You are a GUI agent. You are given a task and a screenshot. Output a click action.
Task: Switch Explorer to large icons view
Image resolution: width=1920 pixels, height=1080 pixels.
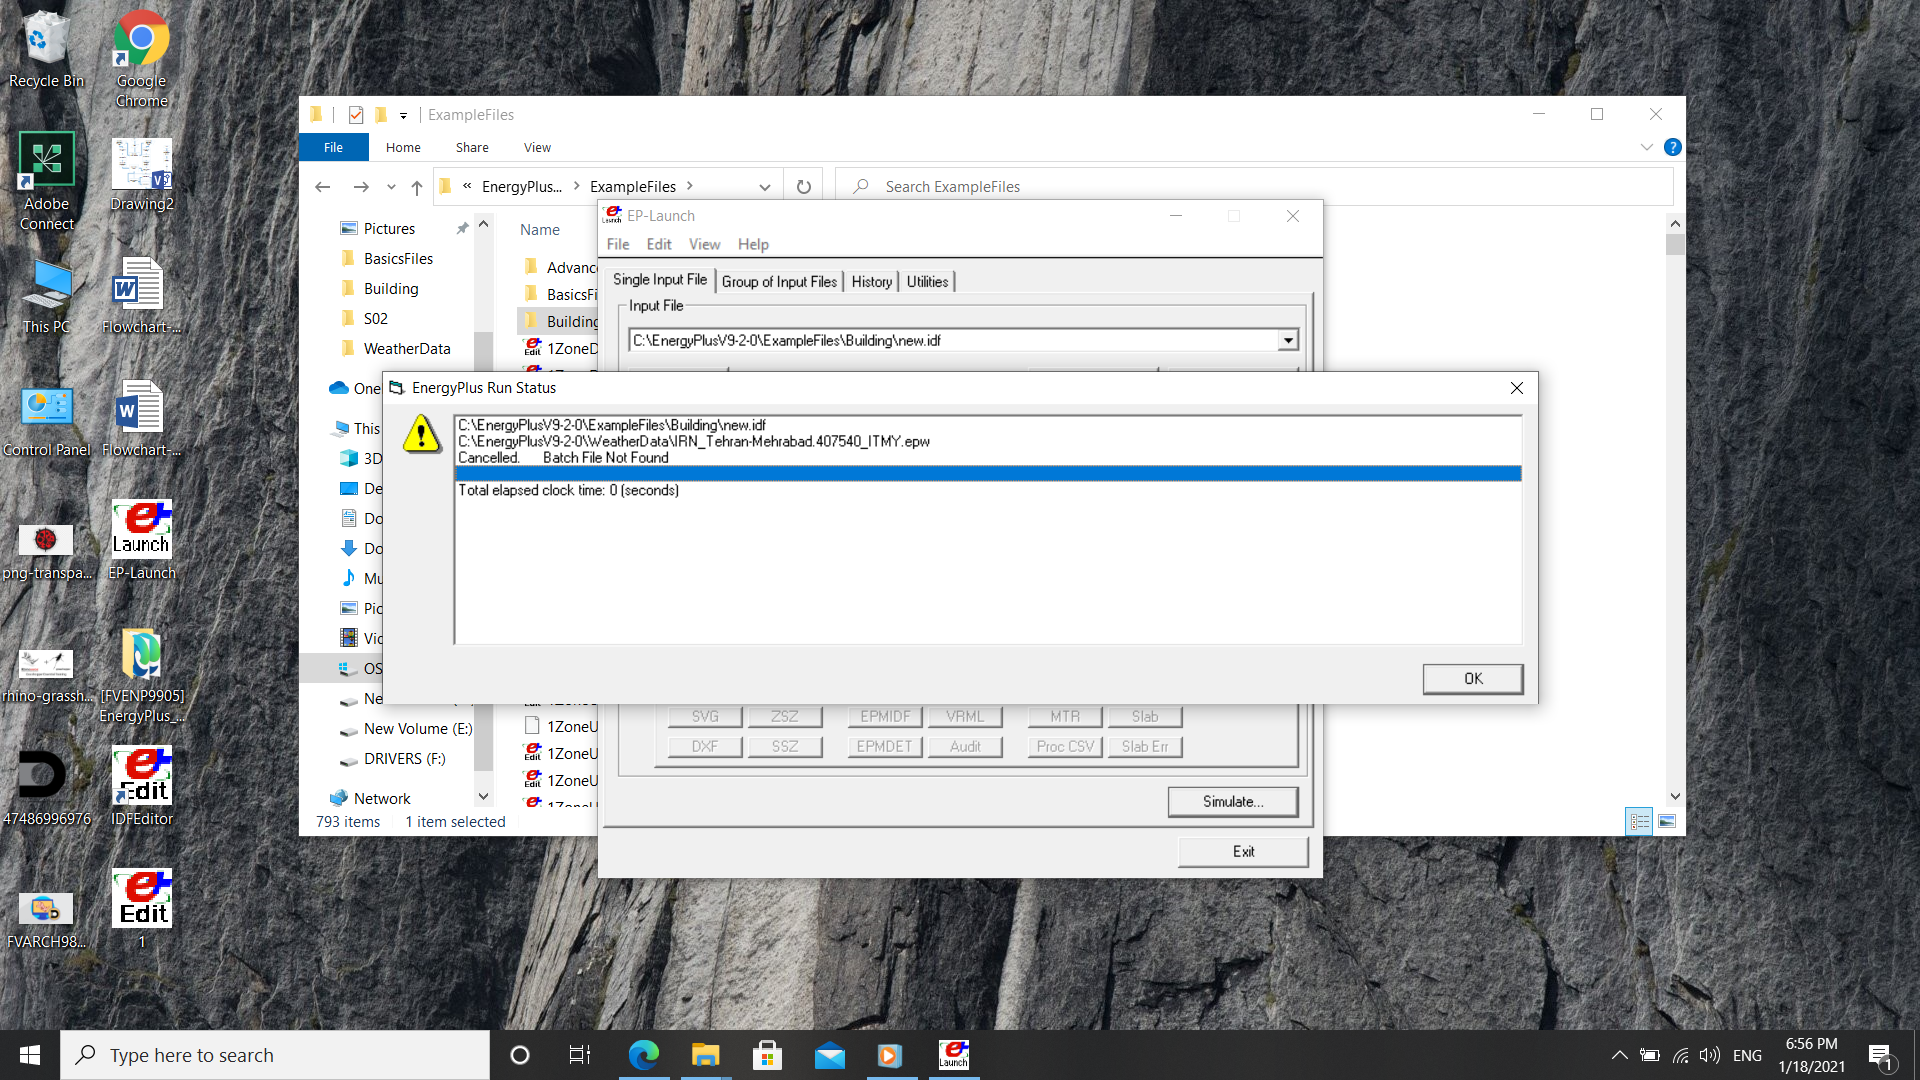pyautogui.click(x=1667, y=821)
